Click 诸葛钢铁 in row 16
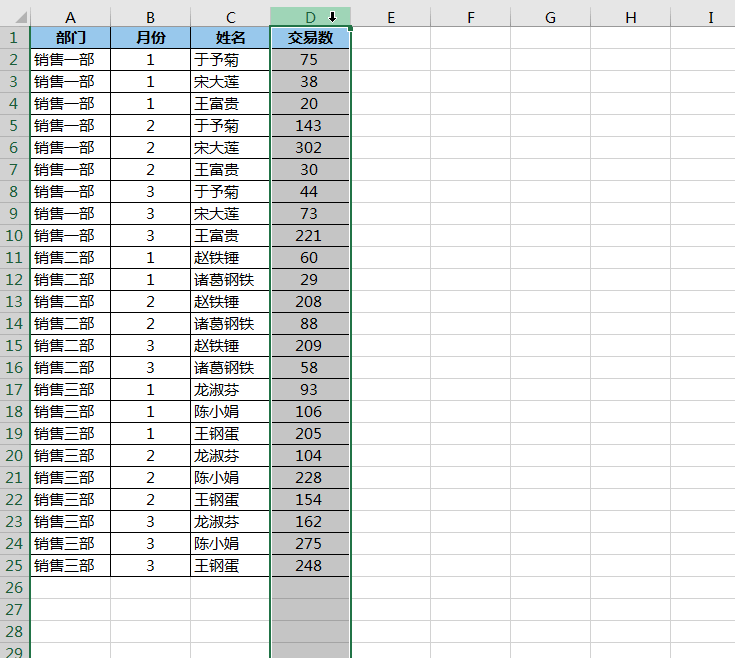 point(224,367)
